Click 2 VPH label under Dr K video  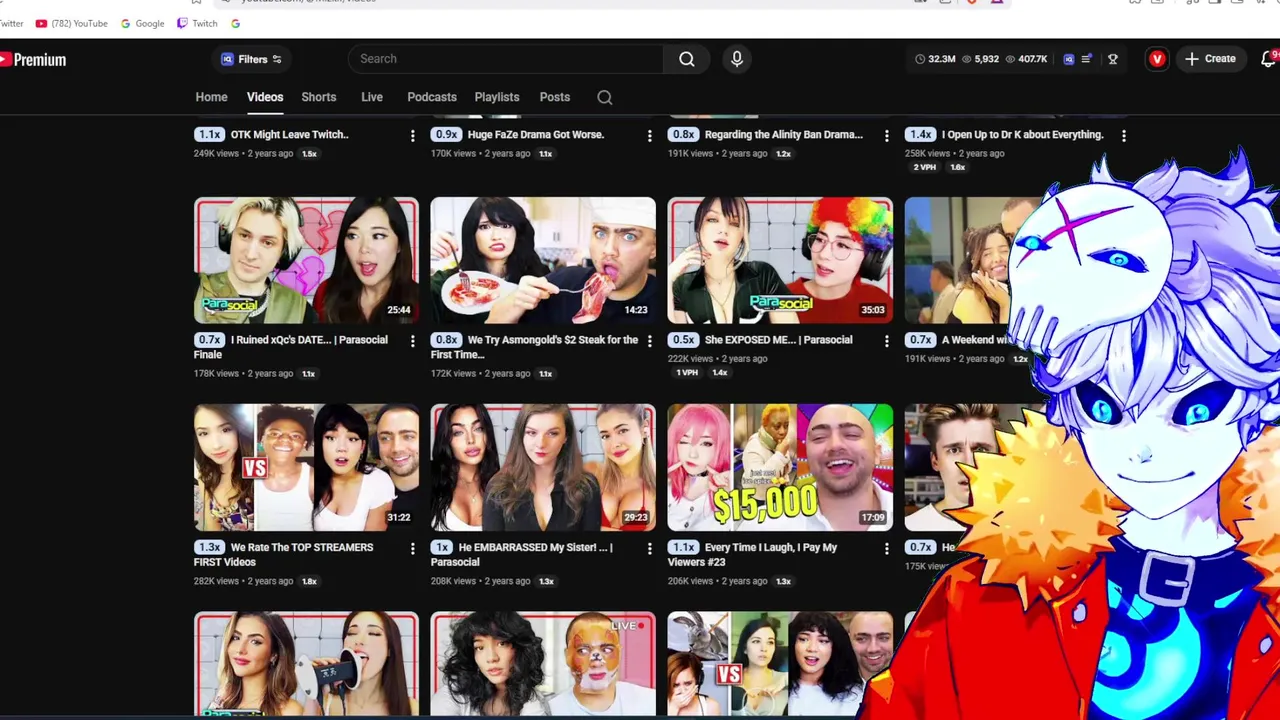tap(924, 167)
